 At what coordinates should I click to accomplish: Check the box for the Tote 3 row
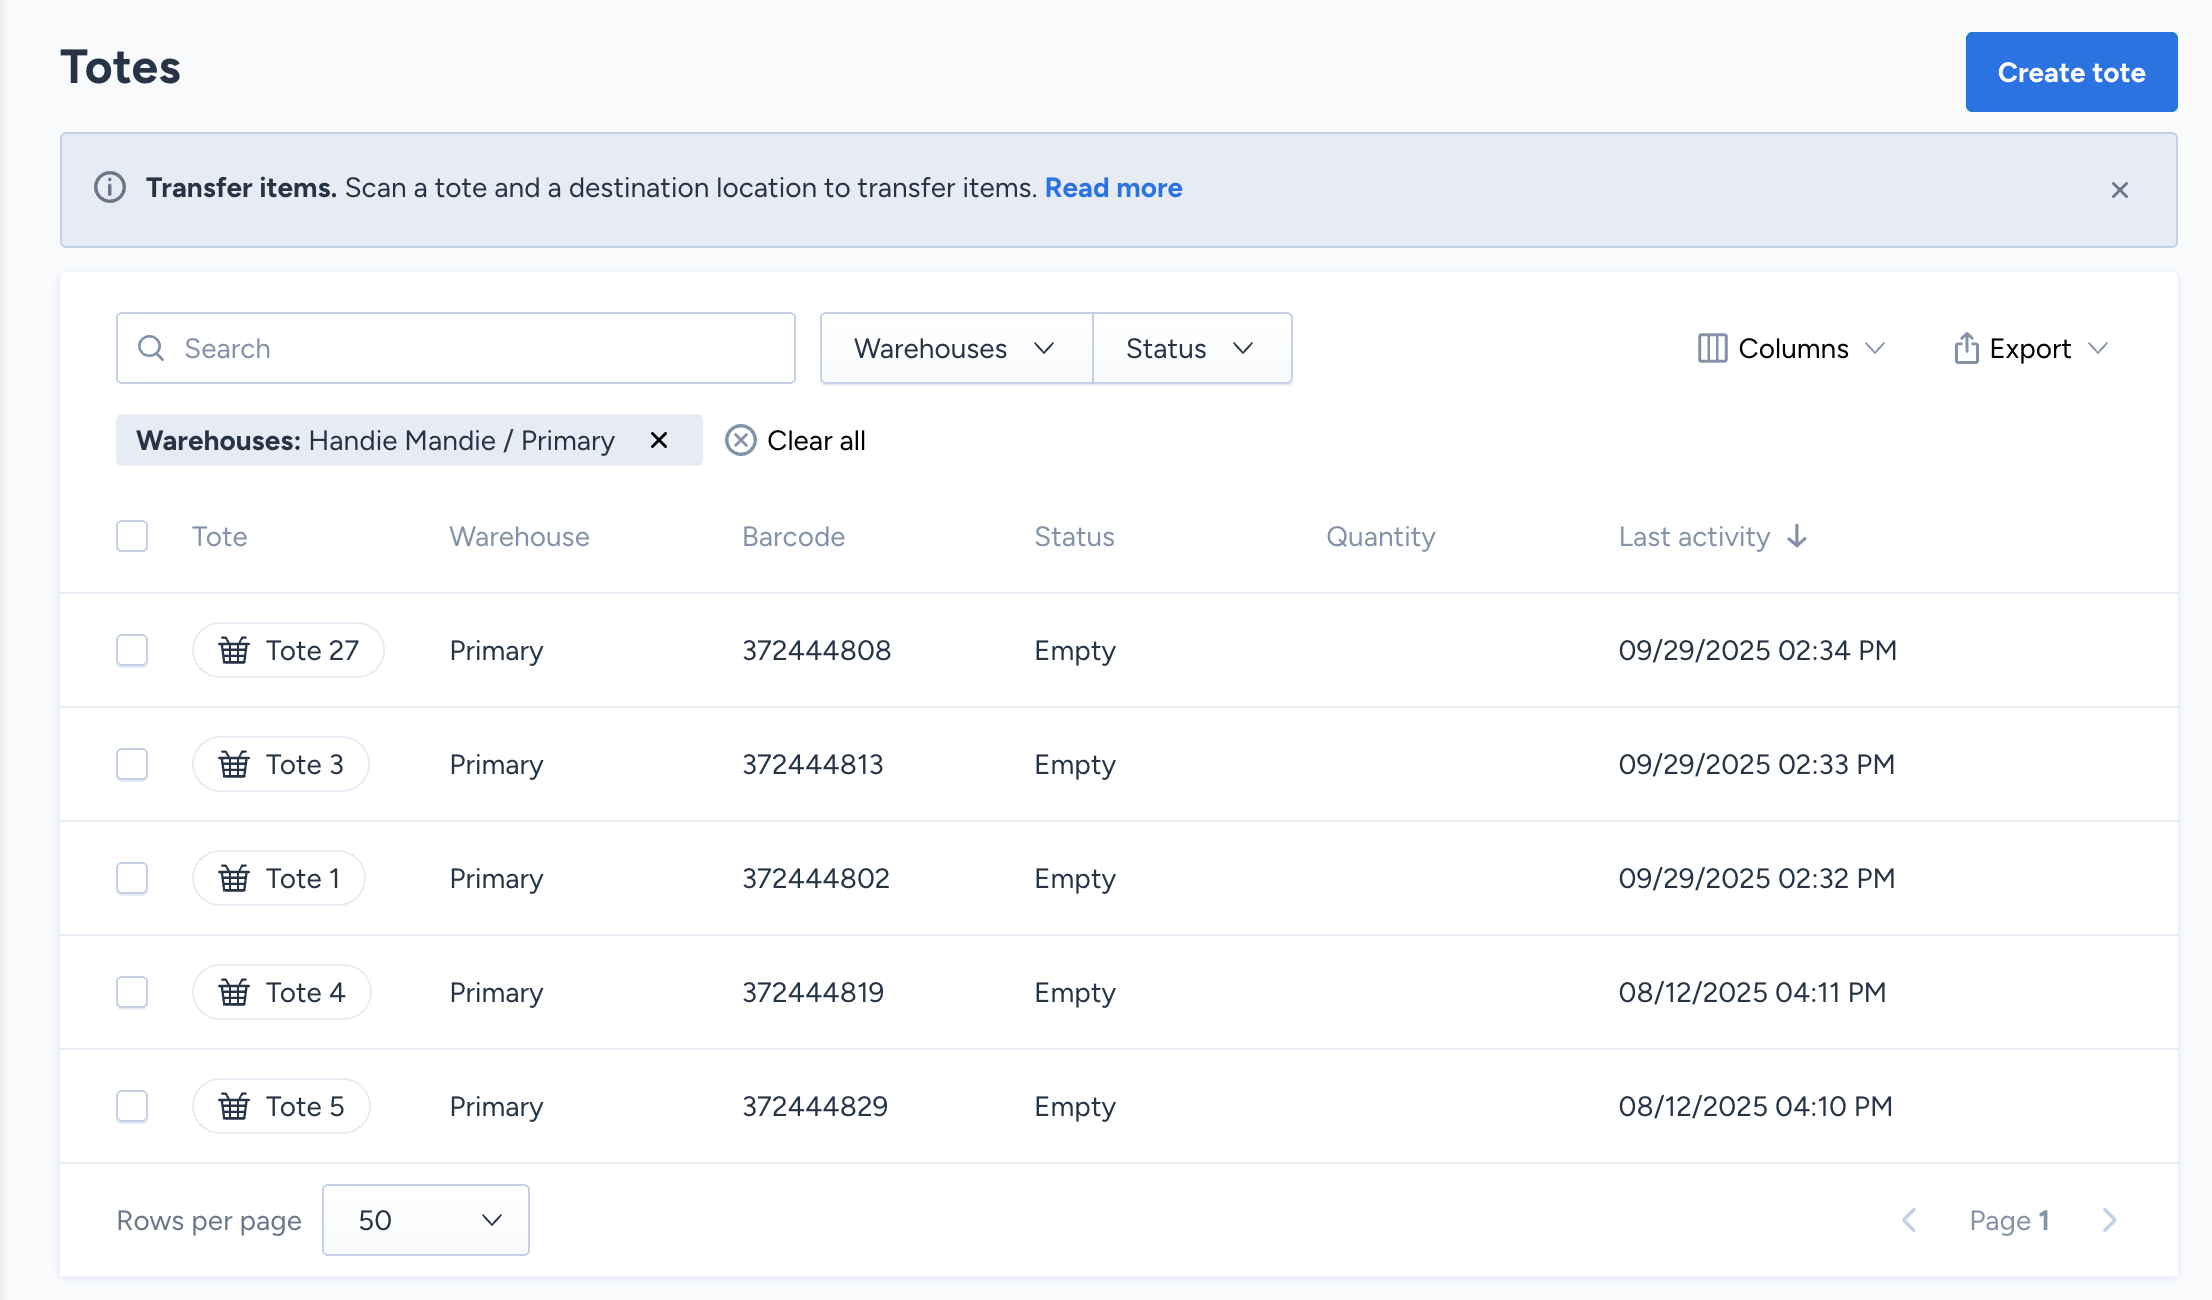(132, 764)
